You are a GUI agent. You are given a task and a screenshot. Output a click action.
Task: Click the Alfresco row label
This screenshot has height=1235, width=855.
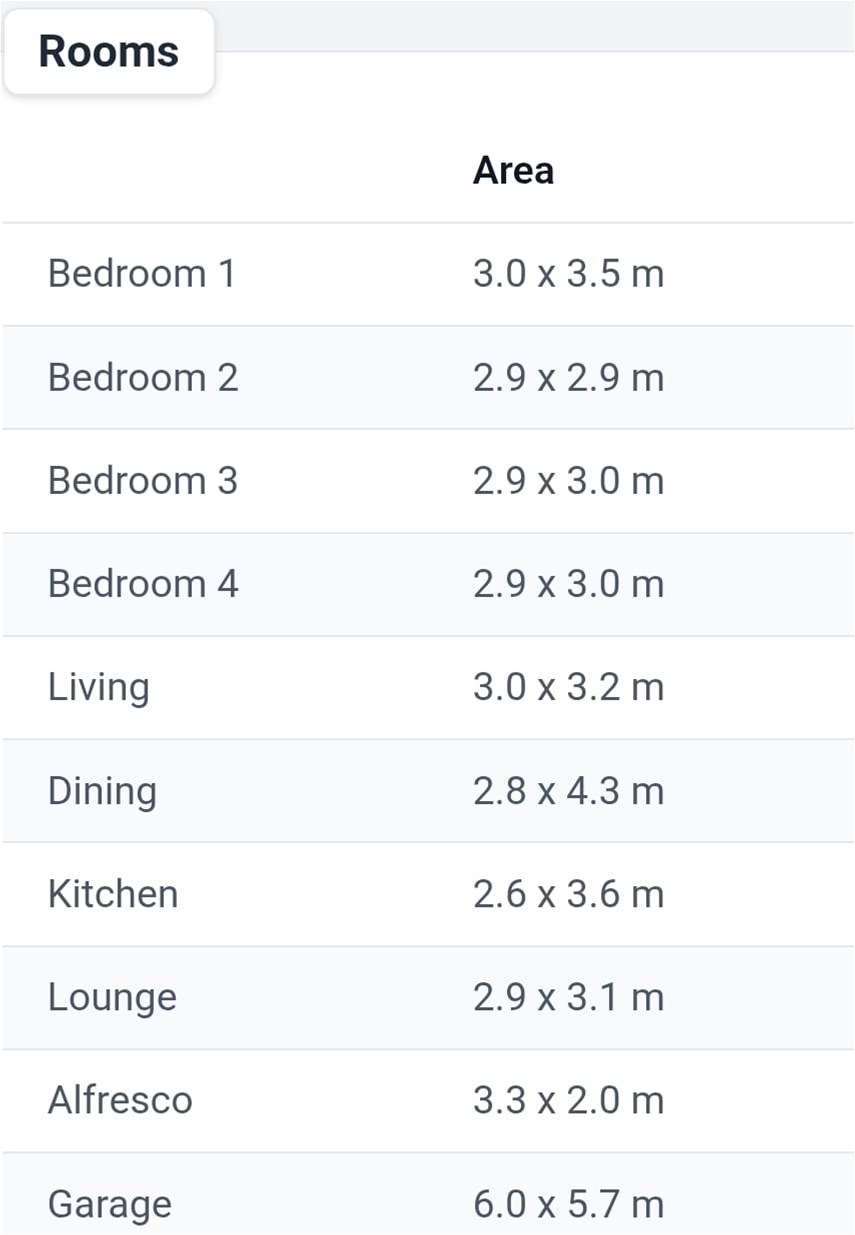pyautogui.click(x=120, y=1101)
